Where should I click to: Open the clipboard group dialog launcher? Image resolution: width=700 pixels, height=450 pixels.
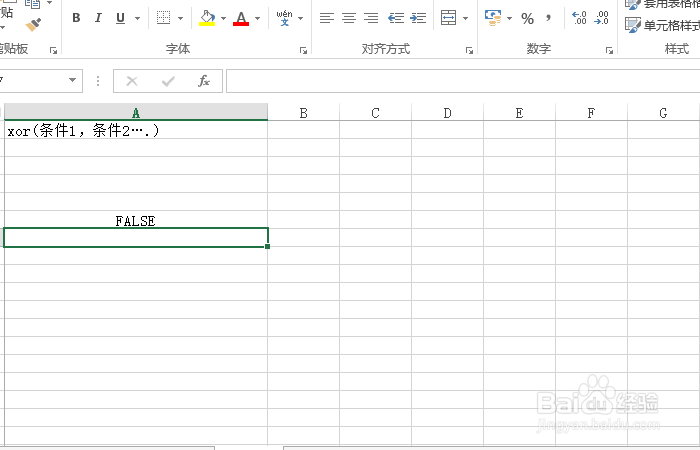coord(54,50)
